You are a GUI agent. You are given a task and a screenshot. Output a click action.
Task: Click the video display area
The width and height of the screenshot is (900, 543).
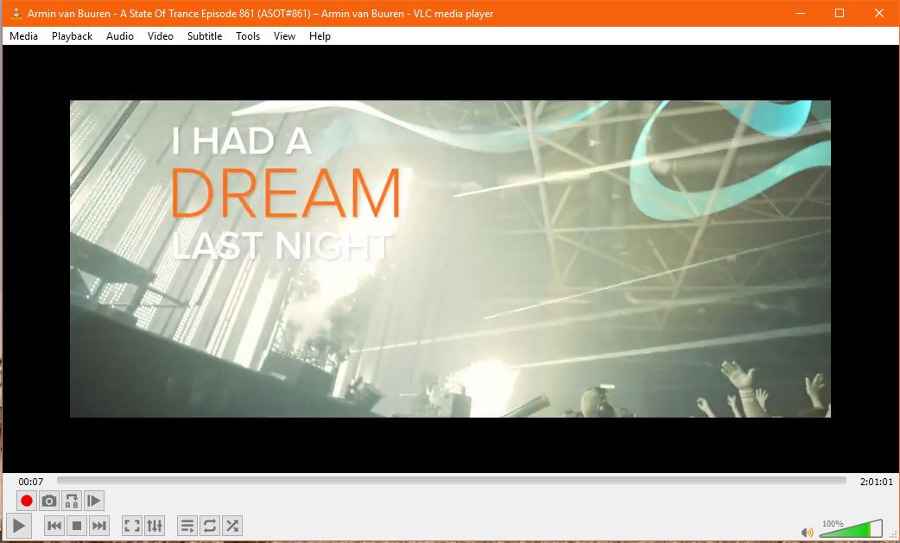point(450,259)
